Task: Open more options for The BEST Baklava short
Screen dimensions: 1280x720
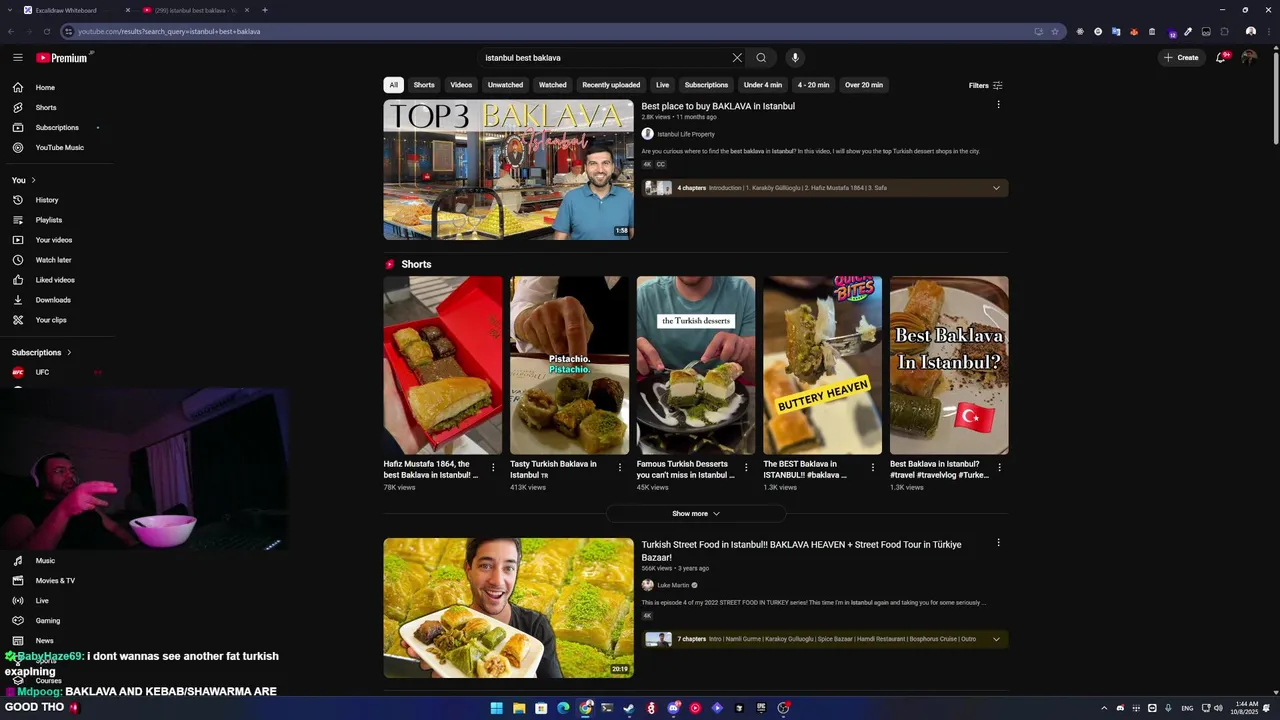Action: pyautogui.click(x=872, y=467)
